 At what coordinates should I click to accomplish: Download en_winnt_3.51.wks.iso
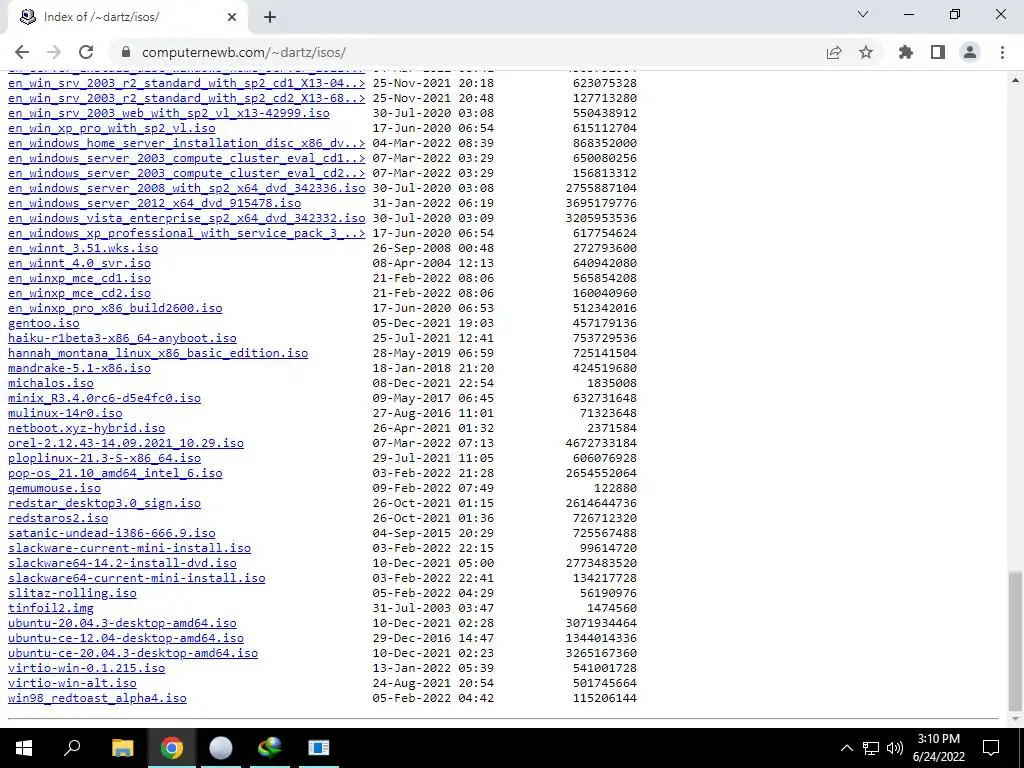(x=83, y=248)
